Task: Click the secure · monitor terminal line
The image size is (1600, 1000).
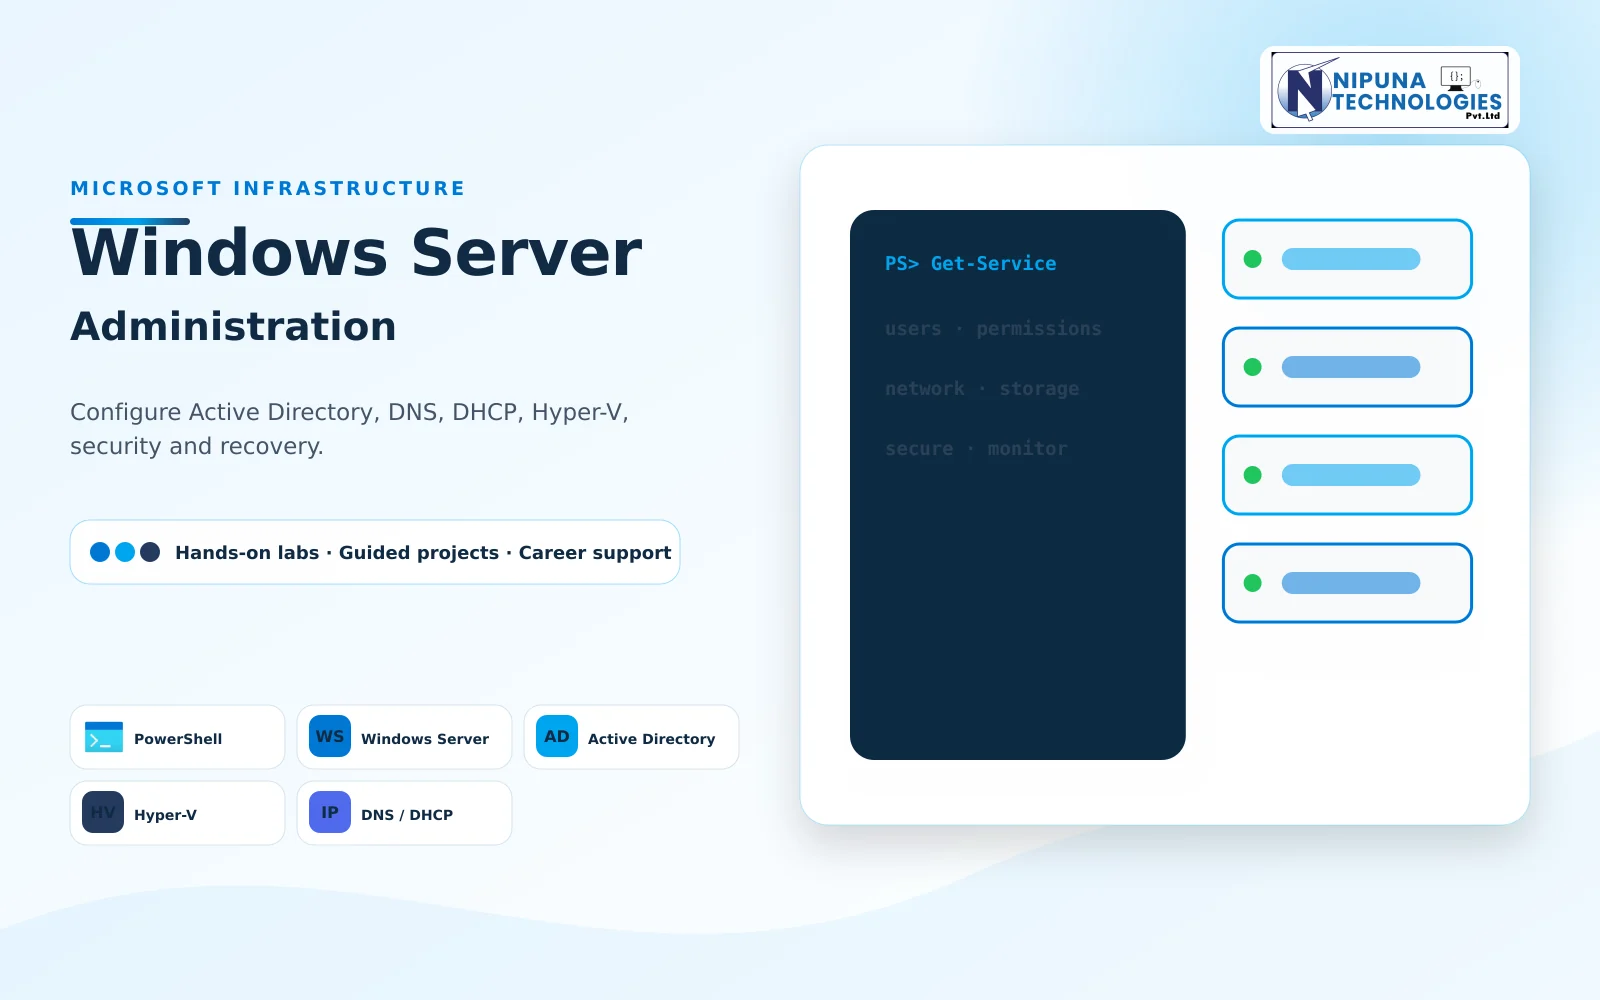Action: click(x=976, y=449)
